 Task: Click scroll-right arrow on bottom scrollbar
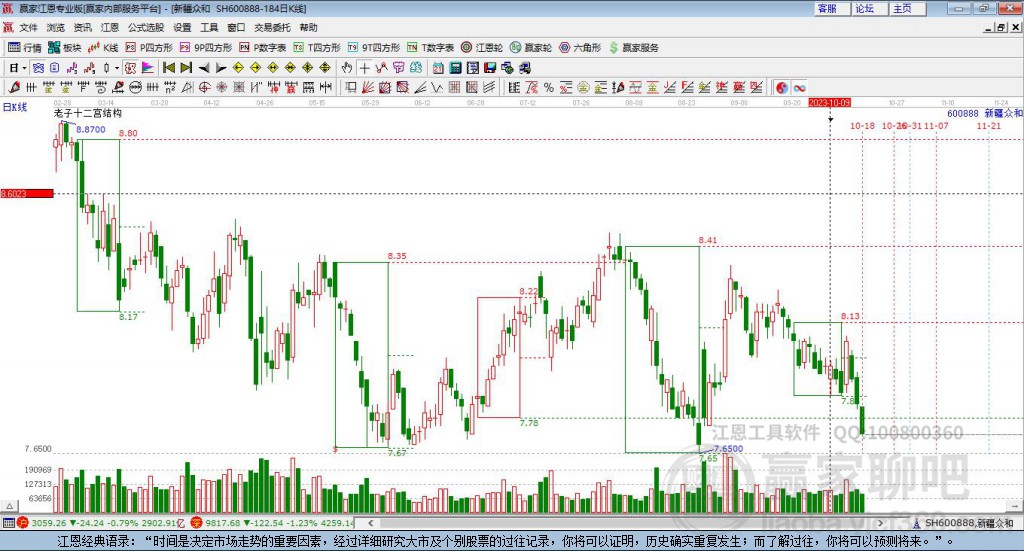coord(880,523)
